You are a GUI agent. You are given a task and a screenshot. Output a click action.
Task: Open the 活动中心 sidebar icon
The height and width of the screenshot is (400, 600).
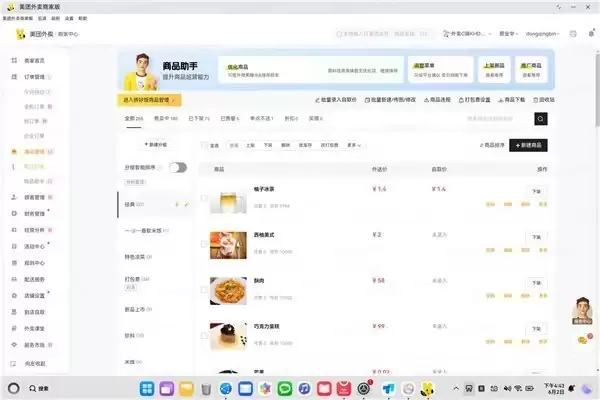click(14, 247)
